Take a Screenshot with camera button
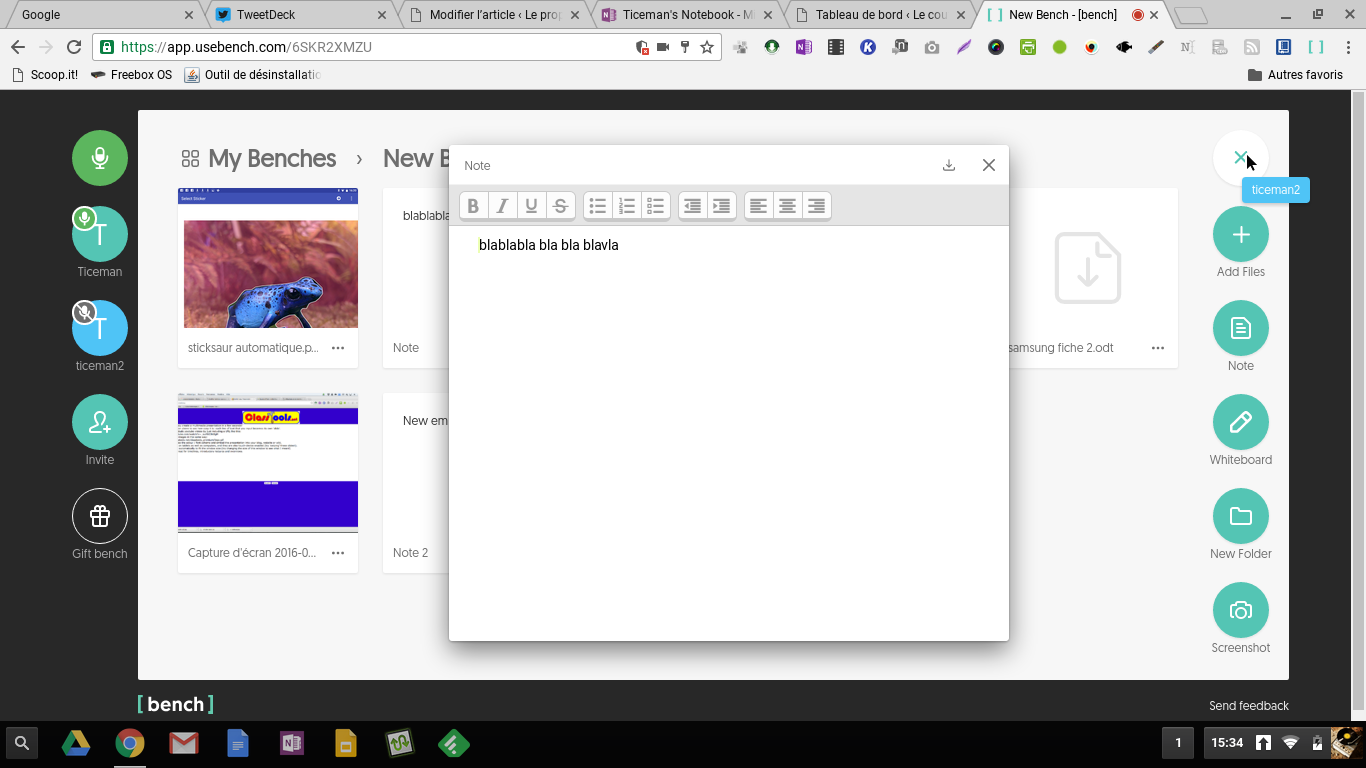 pyautogui.click(x=1241, y=610)
